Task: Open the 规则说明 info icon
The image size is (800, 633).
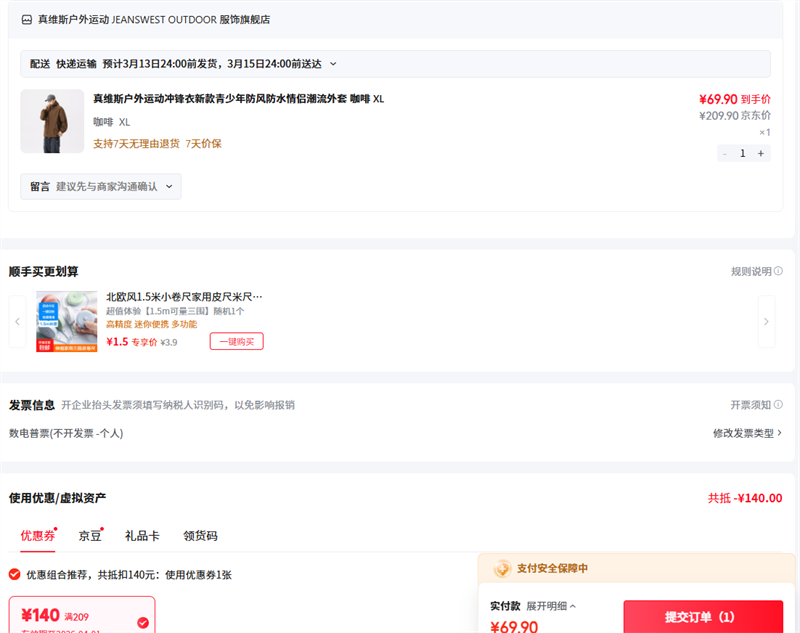Action: 779,271
